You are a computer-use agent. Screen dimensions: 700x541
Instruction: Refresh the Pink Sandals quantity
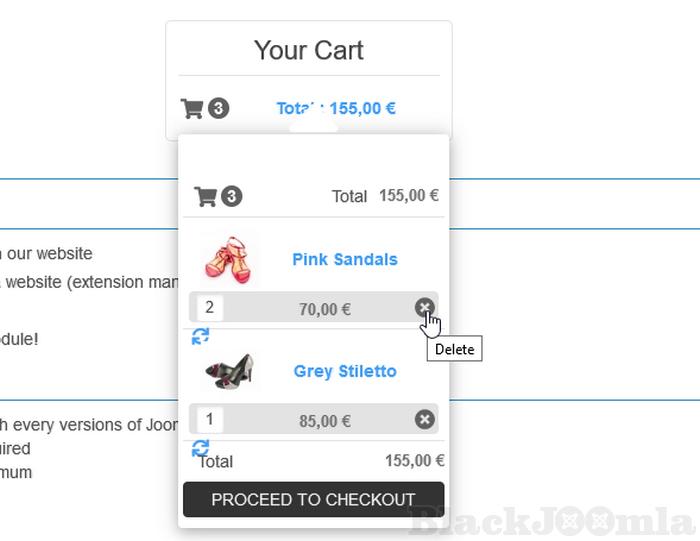click(x=200, y=336)
